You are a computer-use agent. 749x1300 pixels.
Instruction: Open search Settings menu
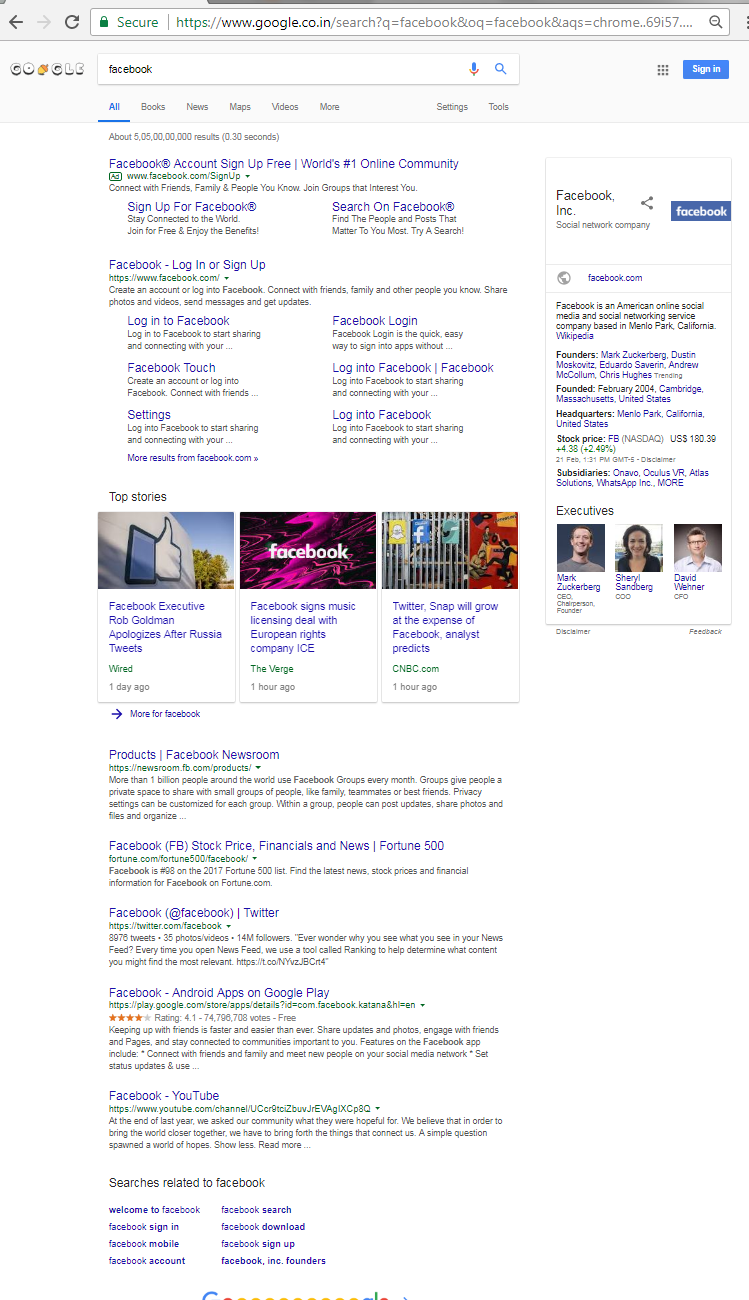pos(452,107)
